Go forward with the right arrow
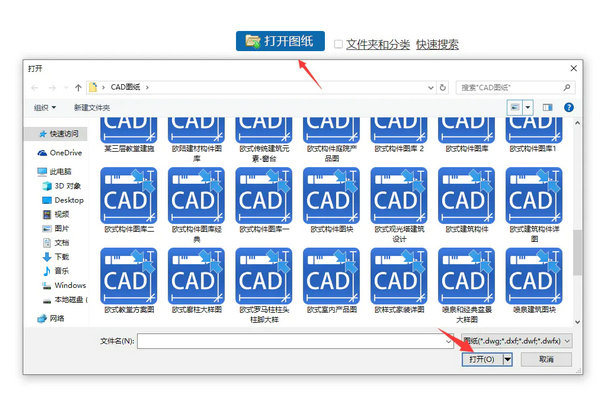The image size is (600, 397). [52, 88]
